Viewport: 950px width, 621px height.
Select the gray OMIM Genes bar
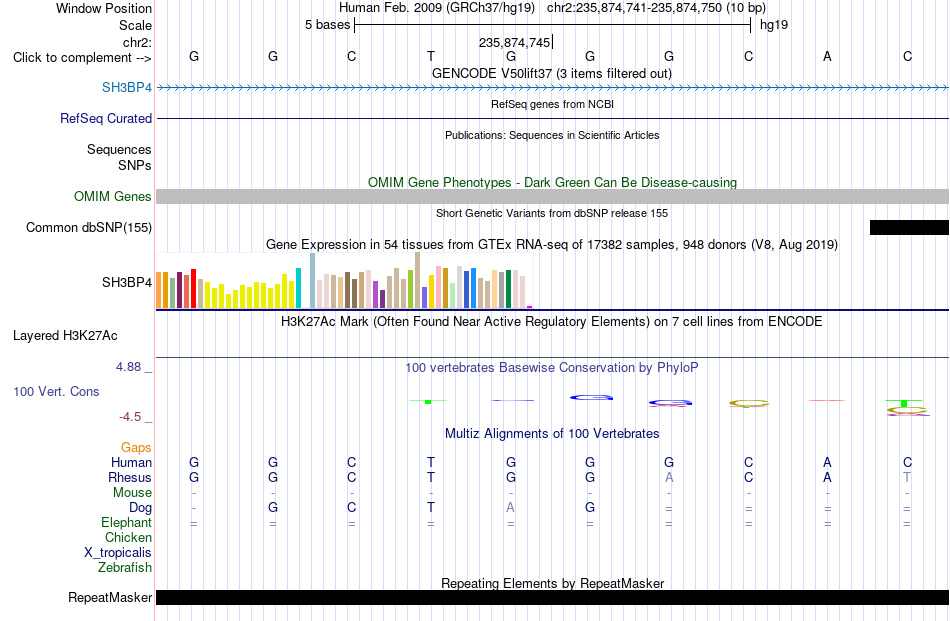tap(553, 196)
